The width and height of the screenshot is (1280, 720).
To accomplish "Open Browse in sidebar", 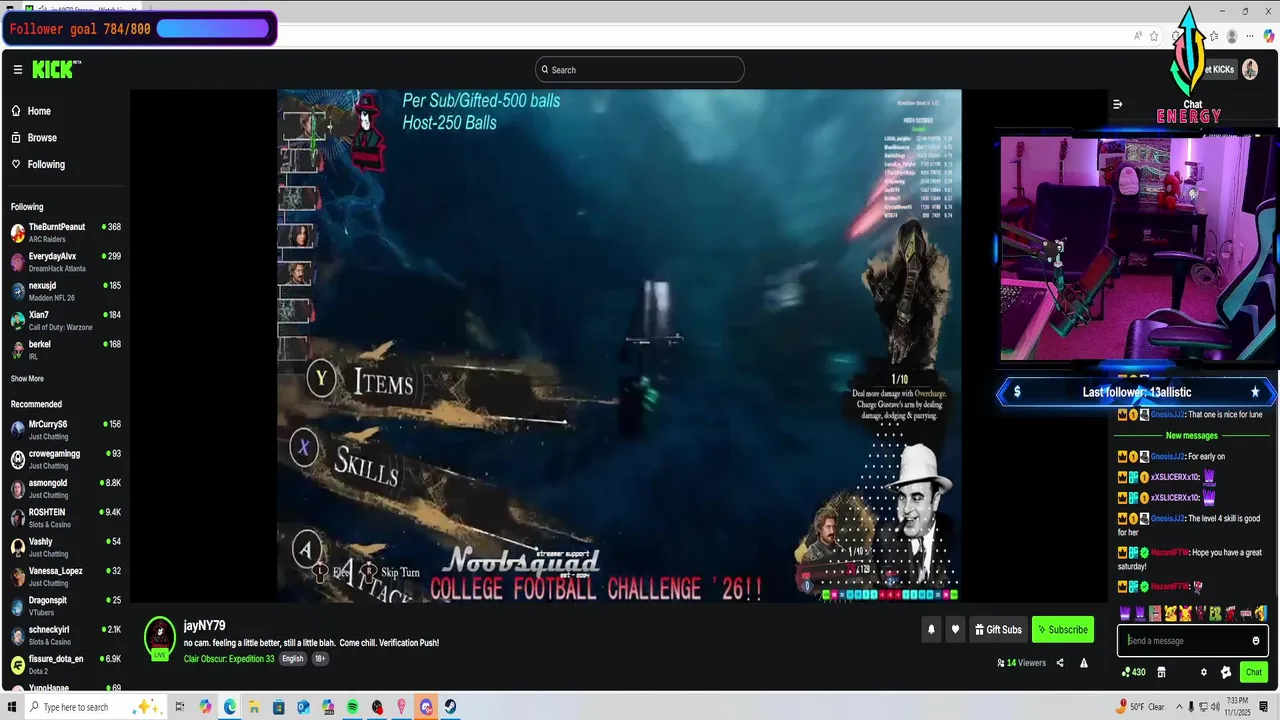I will [42, 138].
